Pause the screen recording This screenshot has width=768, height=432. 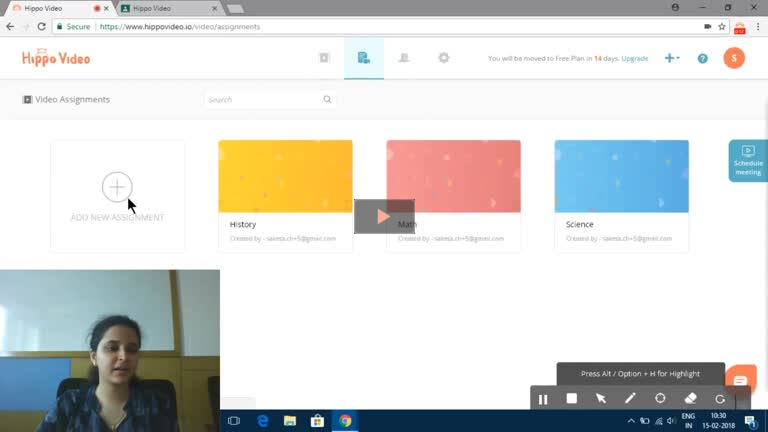pyautogui.click(x=543, y=399)
